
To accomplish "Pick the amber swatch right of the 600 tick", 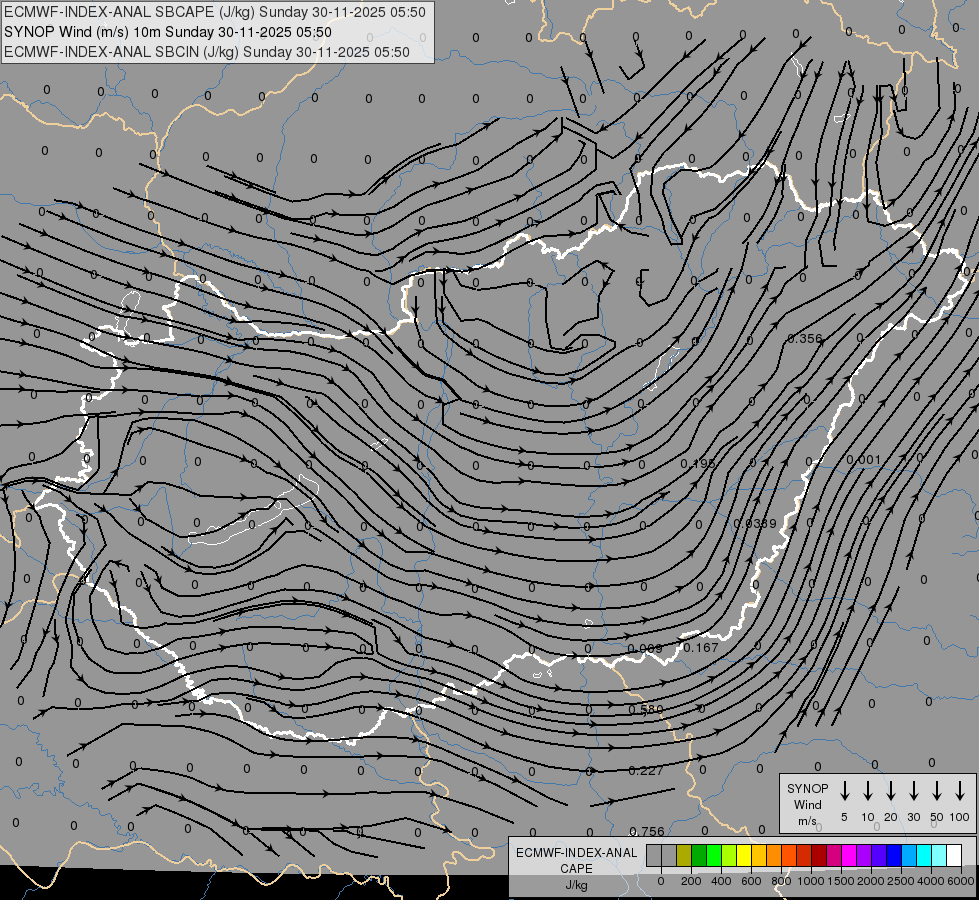I will click(759, 855).
